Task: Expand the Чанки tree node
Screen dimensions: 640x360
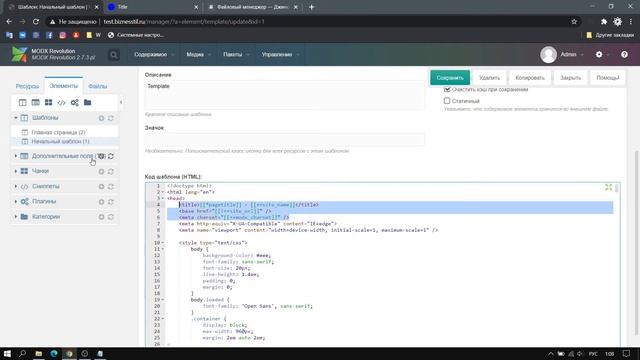Action: coord(16,171)
